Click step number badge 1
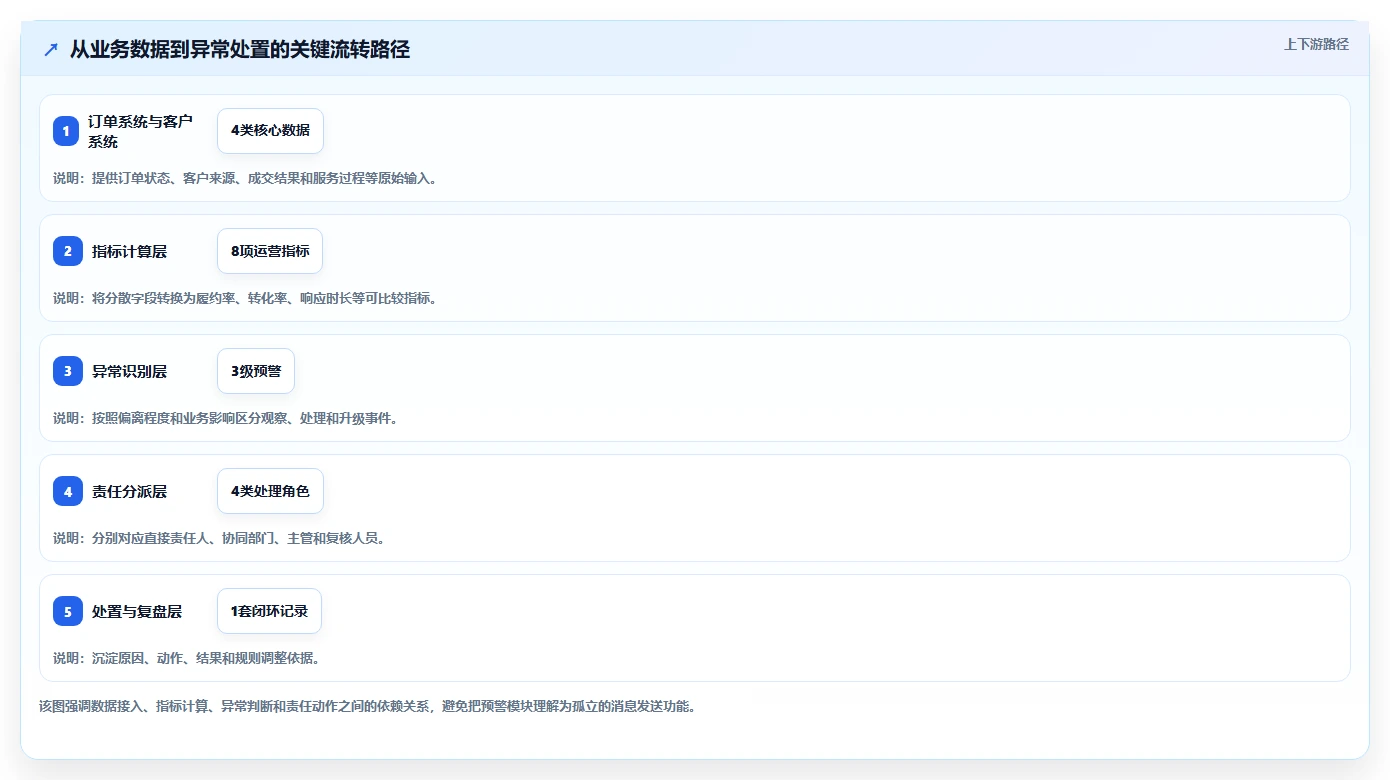Screen dimensions: 1390x780 click(x=66, y=131)
